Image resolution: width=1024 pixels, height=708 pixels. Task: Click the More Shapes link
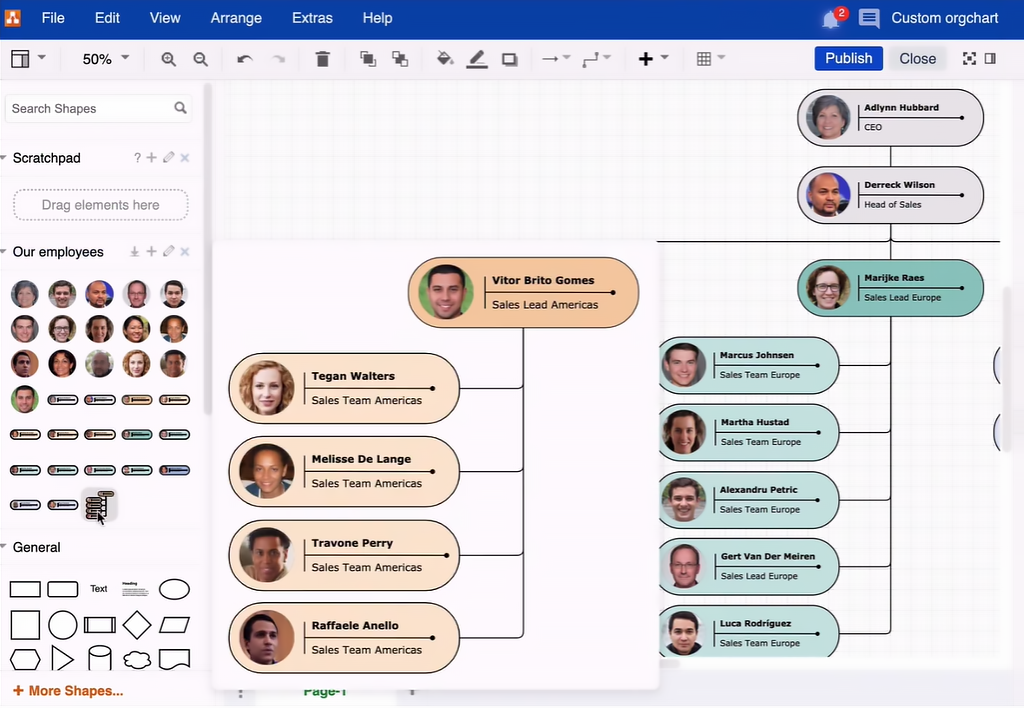[x=68, y=690]
